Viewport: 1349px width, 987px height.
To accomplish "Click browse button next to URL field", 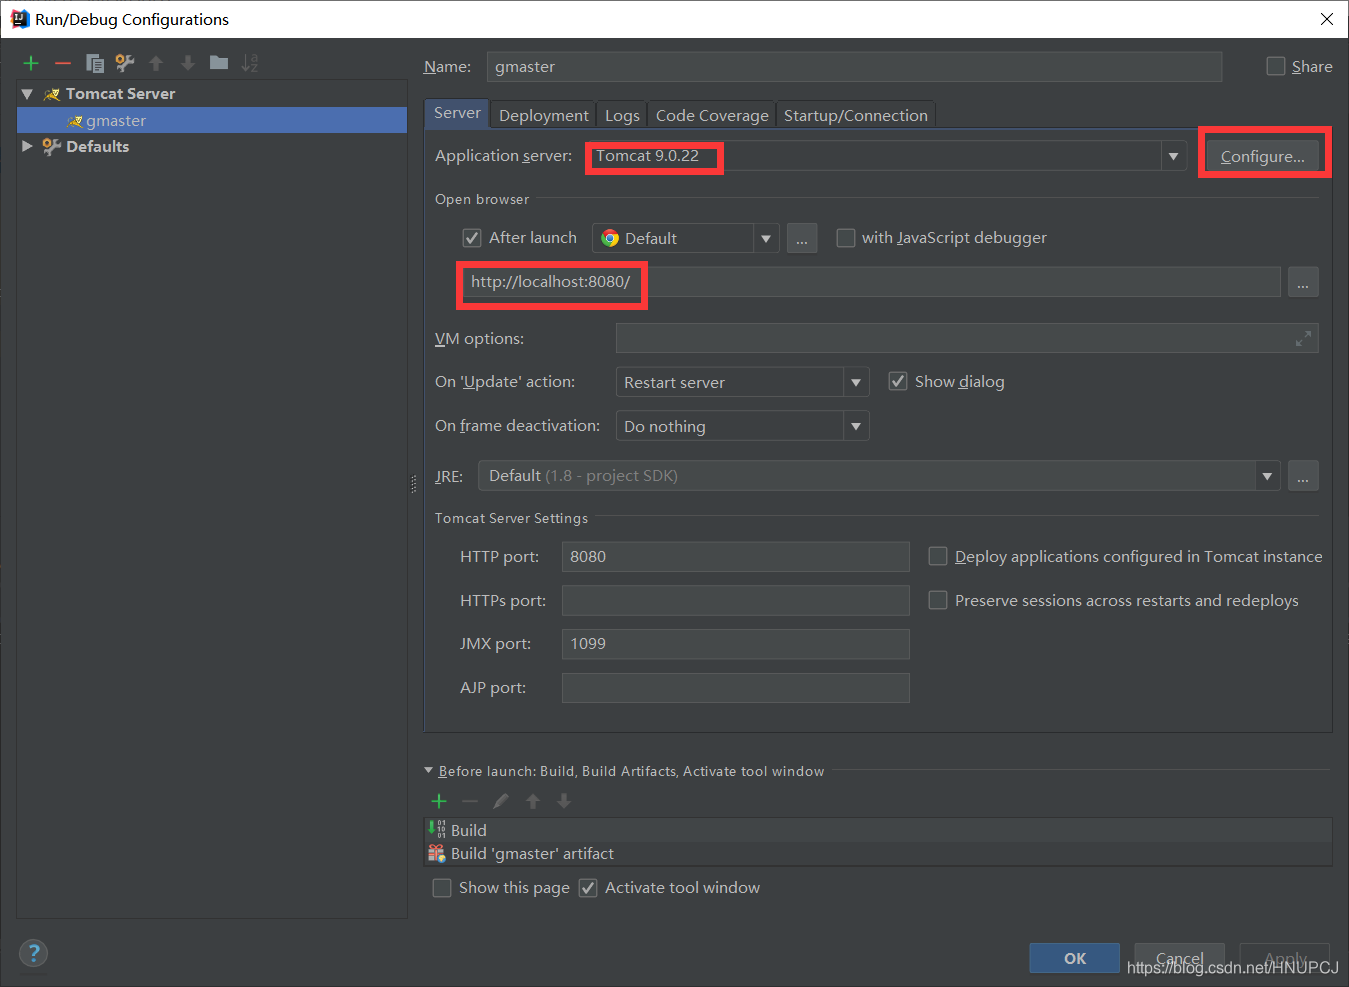I will 1303,282.
